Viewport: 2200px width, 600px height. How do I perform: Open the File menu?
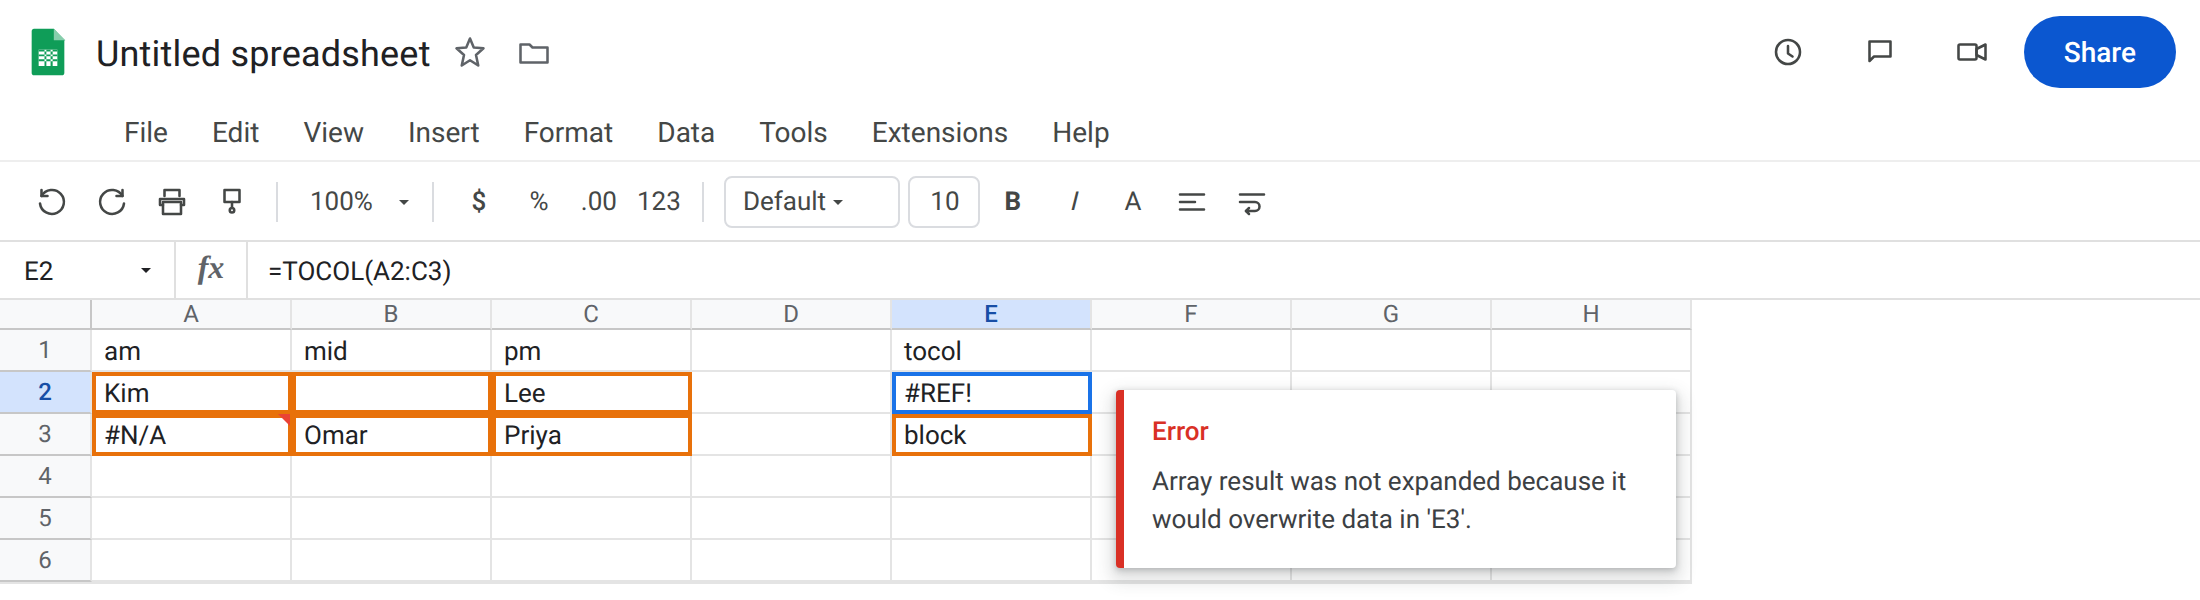coord(146,133)
